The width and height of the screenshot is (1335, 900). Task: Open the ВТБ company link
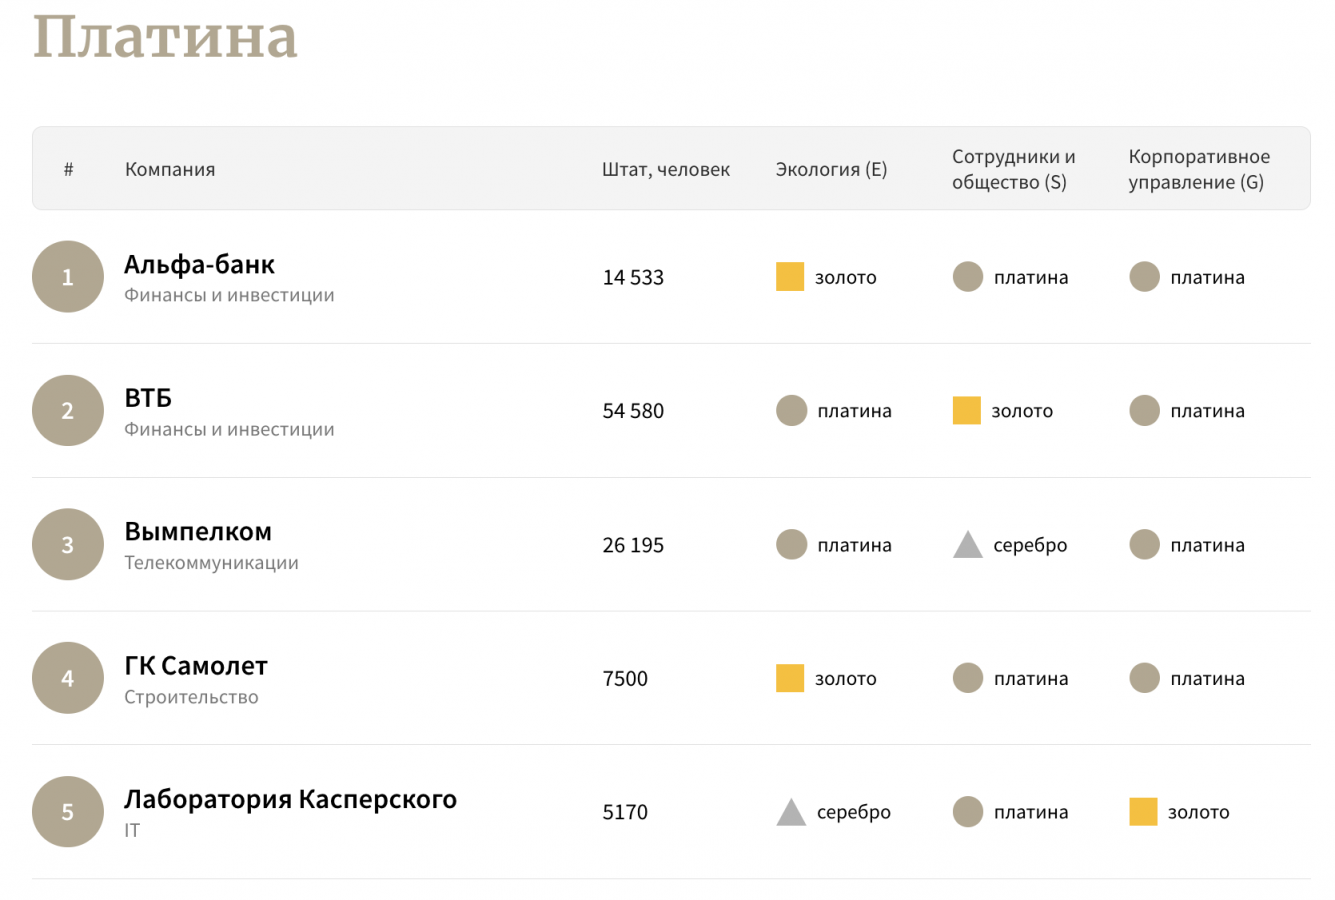pyautogui.click(x=148, y=398)
